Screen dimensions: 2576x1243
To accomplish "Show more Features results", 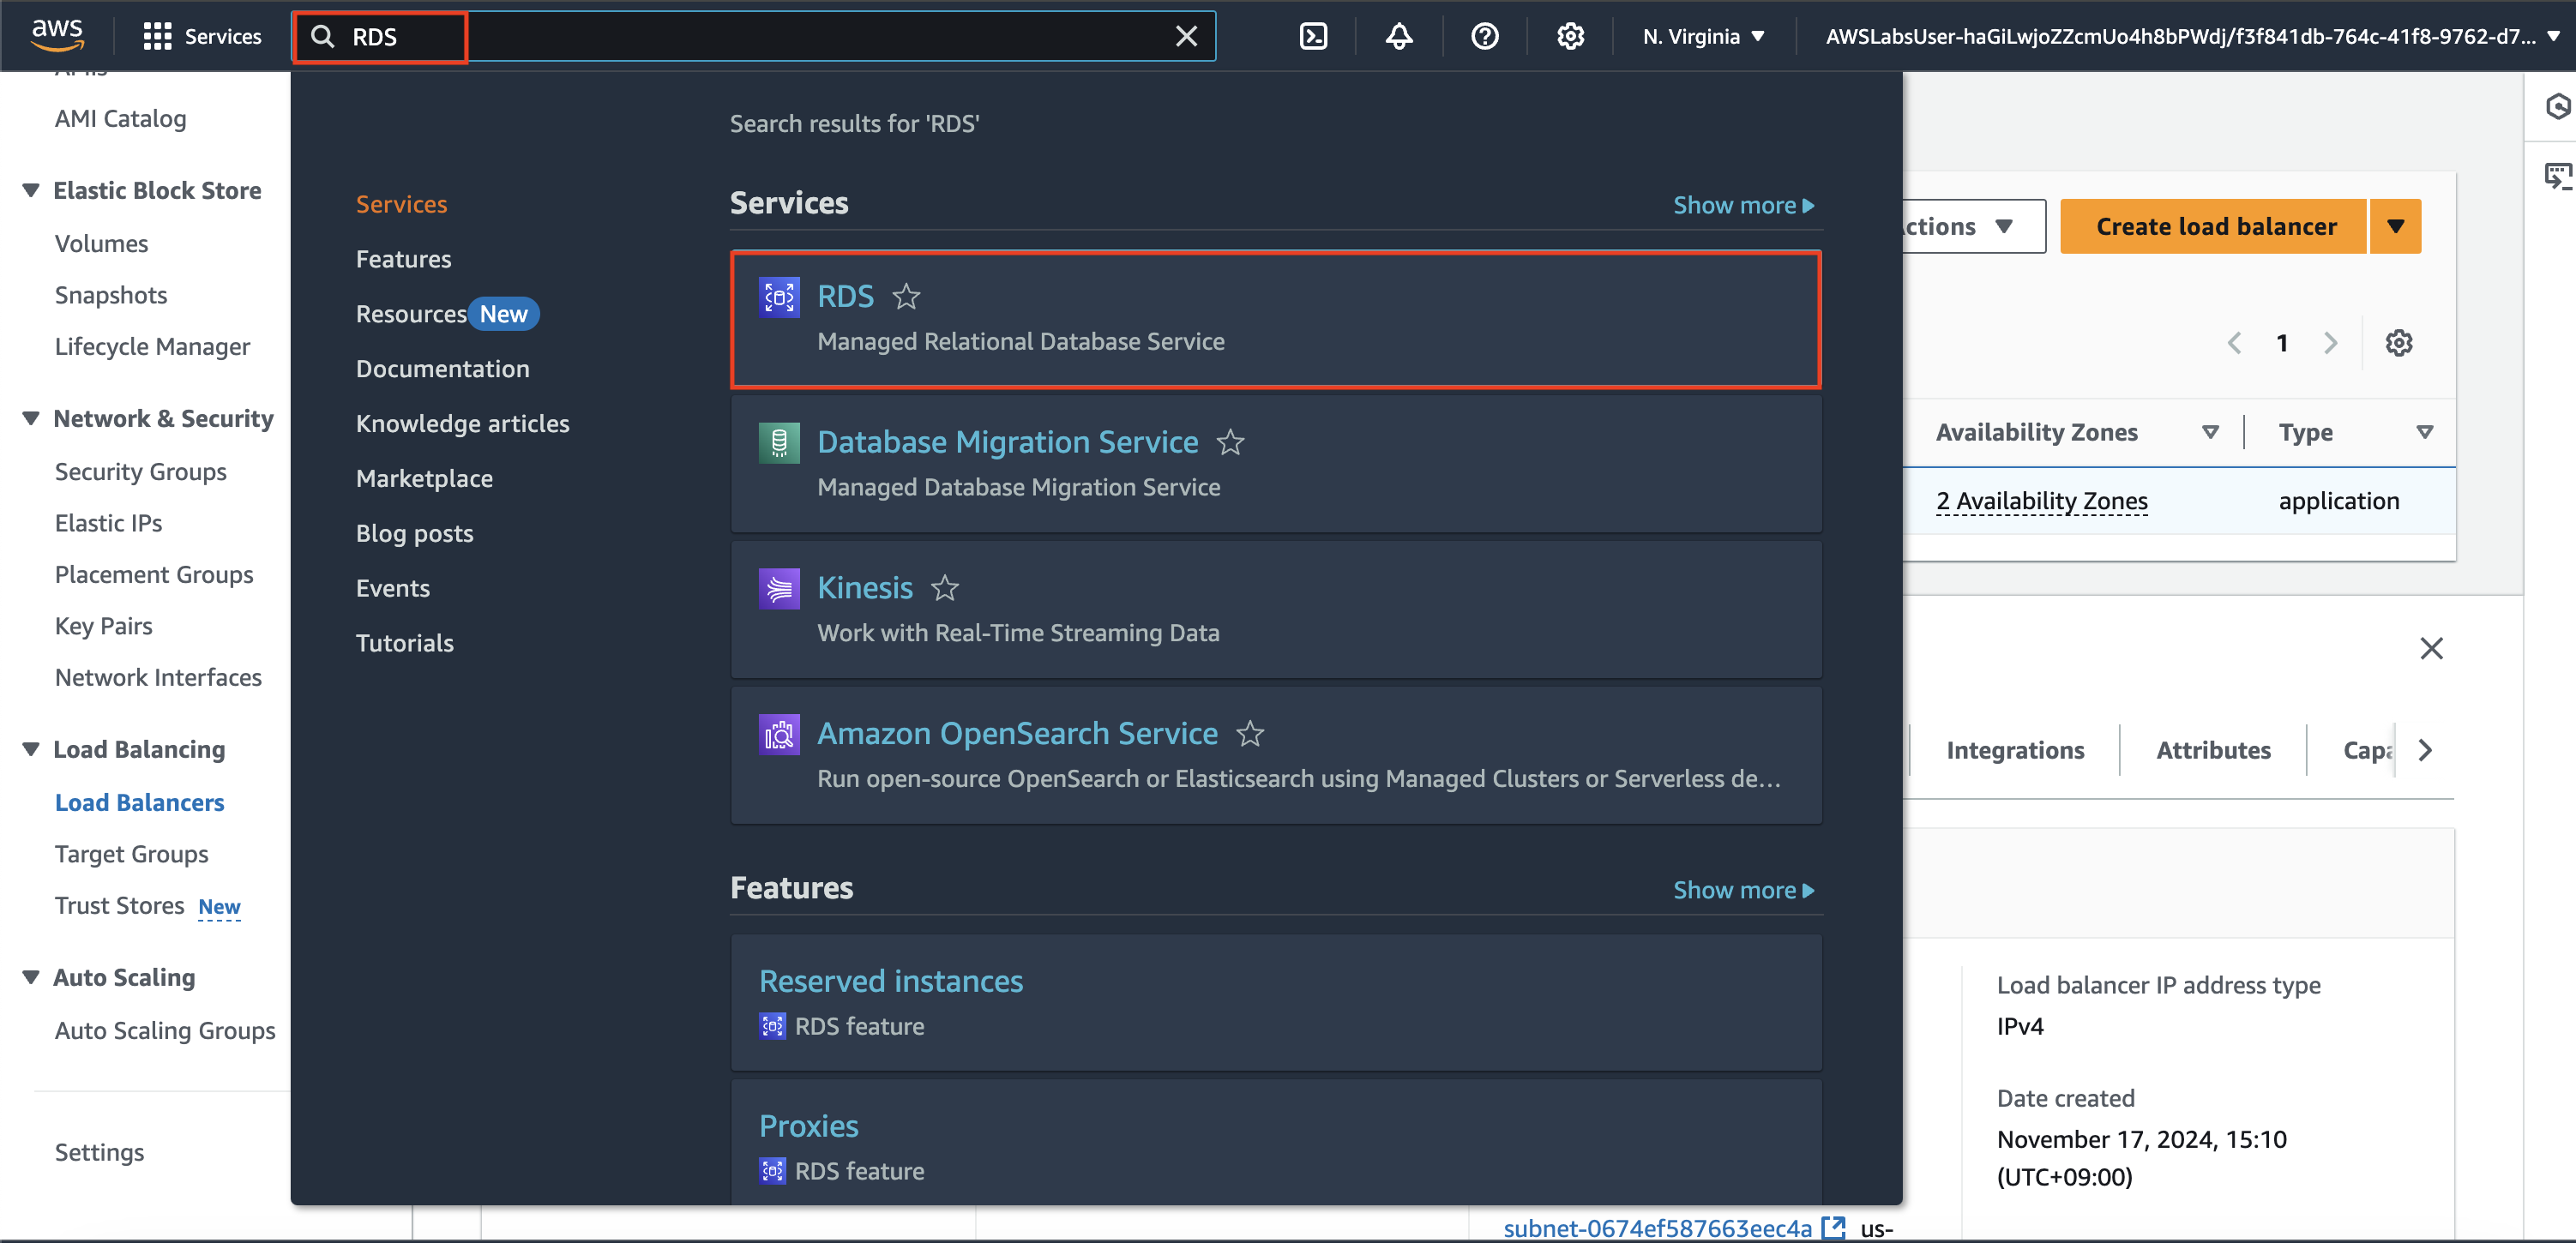I will point(1743,890).
